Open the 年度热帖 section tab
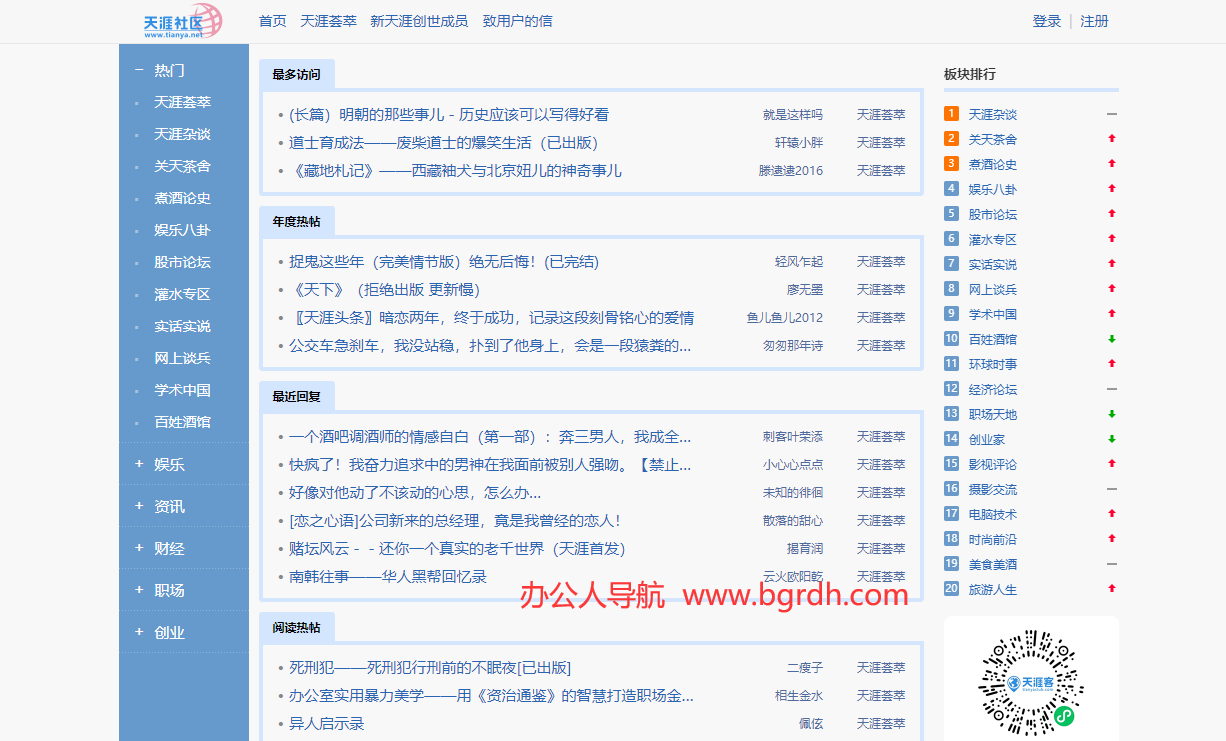The image size is (1226, 741). click(297, 222)
